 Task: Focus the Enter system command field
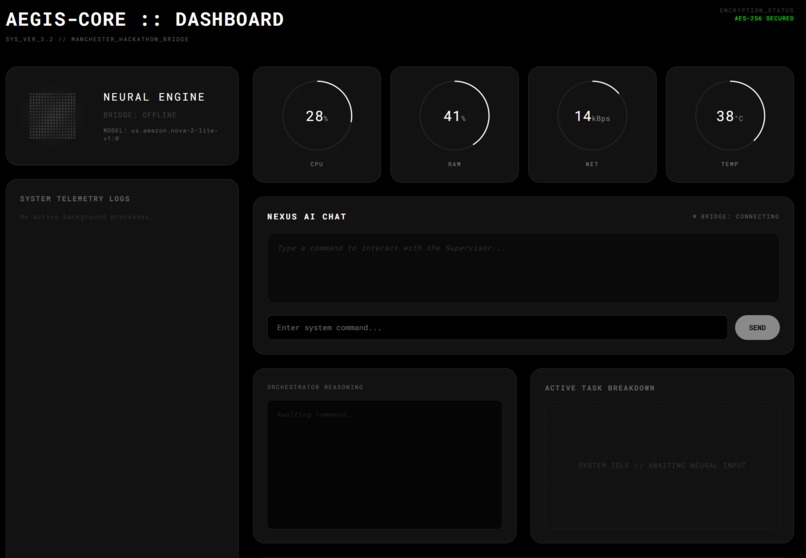point(497,327)
